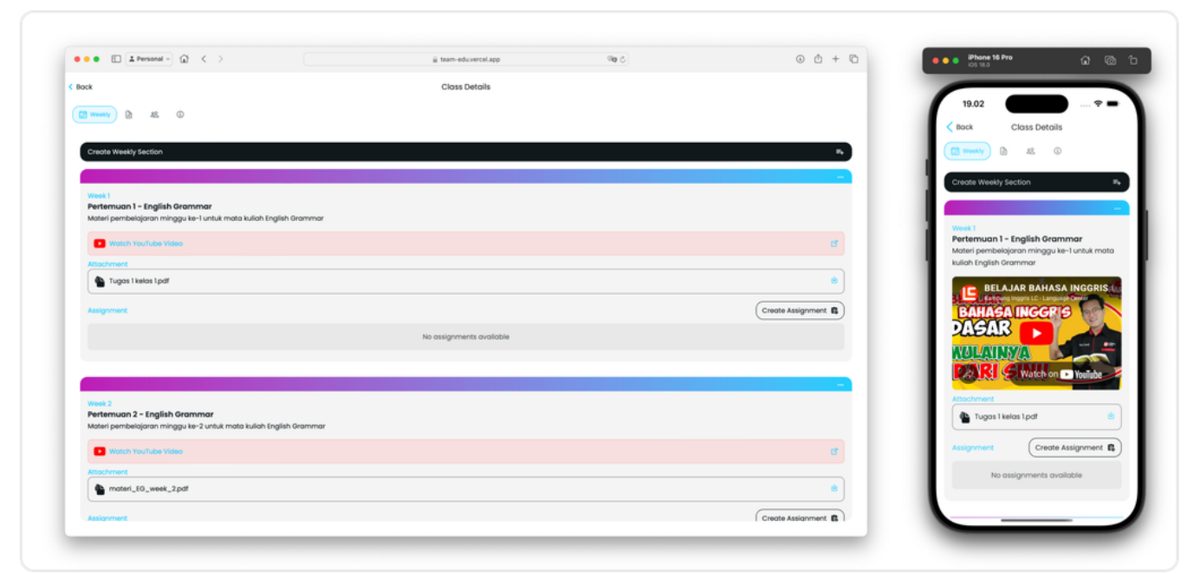The width and height of the screenshot is (1200, 573).
Task: Open Week 1 options menu on iPhone
Action: point(1117,209)
